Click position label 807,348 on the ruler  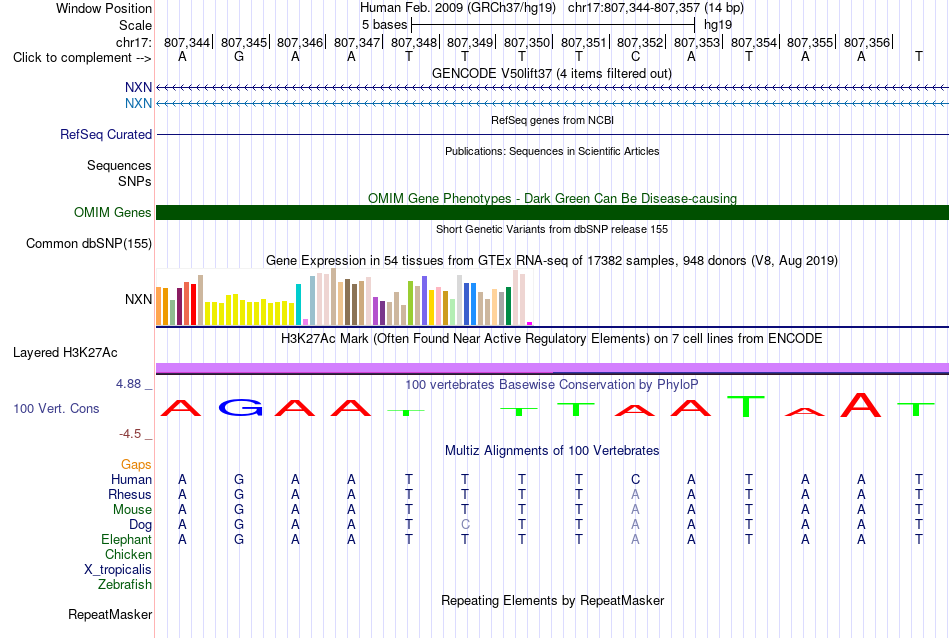point(414,42)
